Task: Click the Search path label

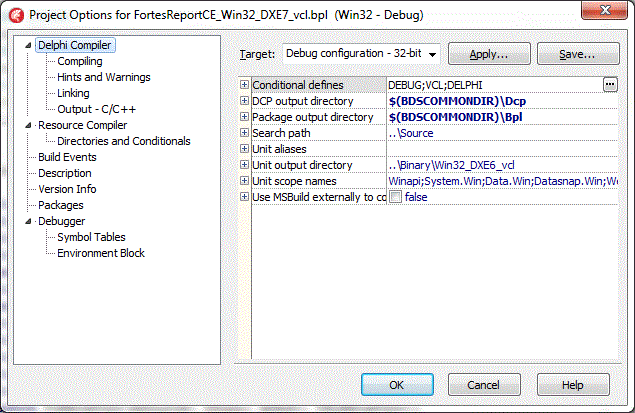Action: pos(281,133)
